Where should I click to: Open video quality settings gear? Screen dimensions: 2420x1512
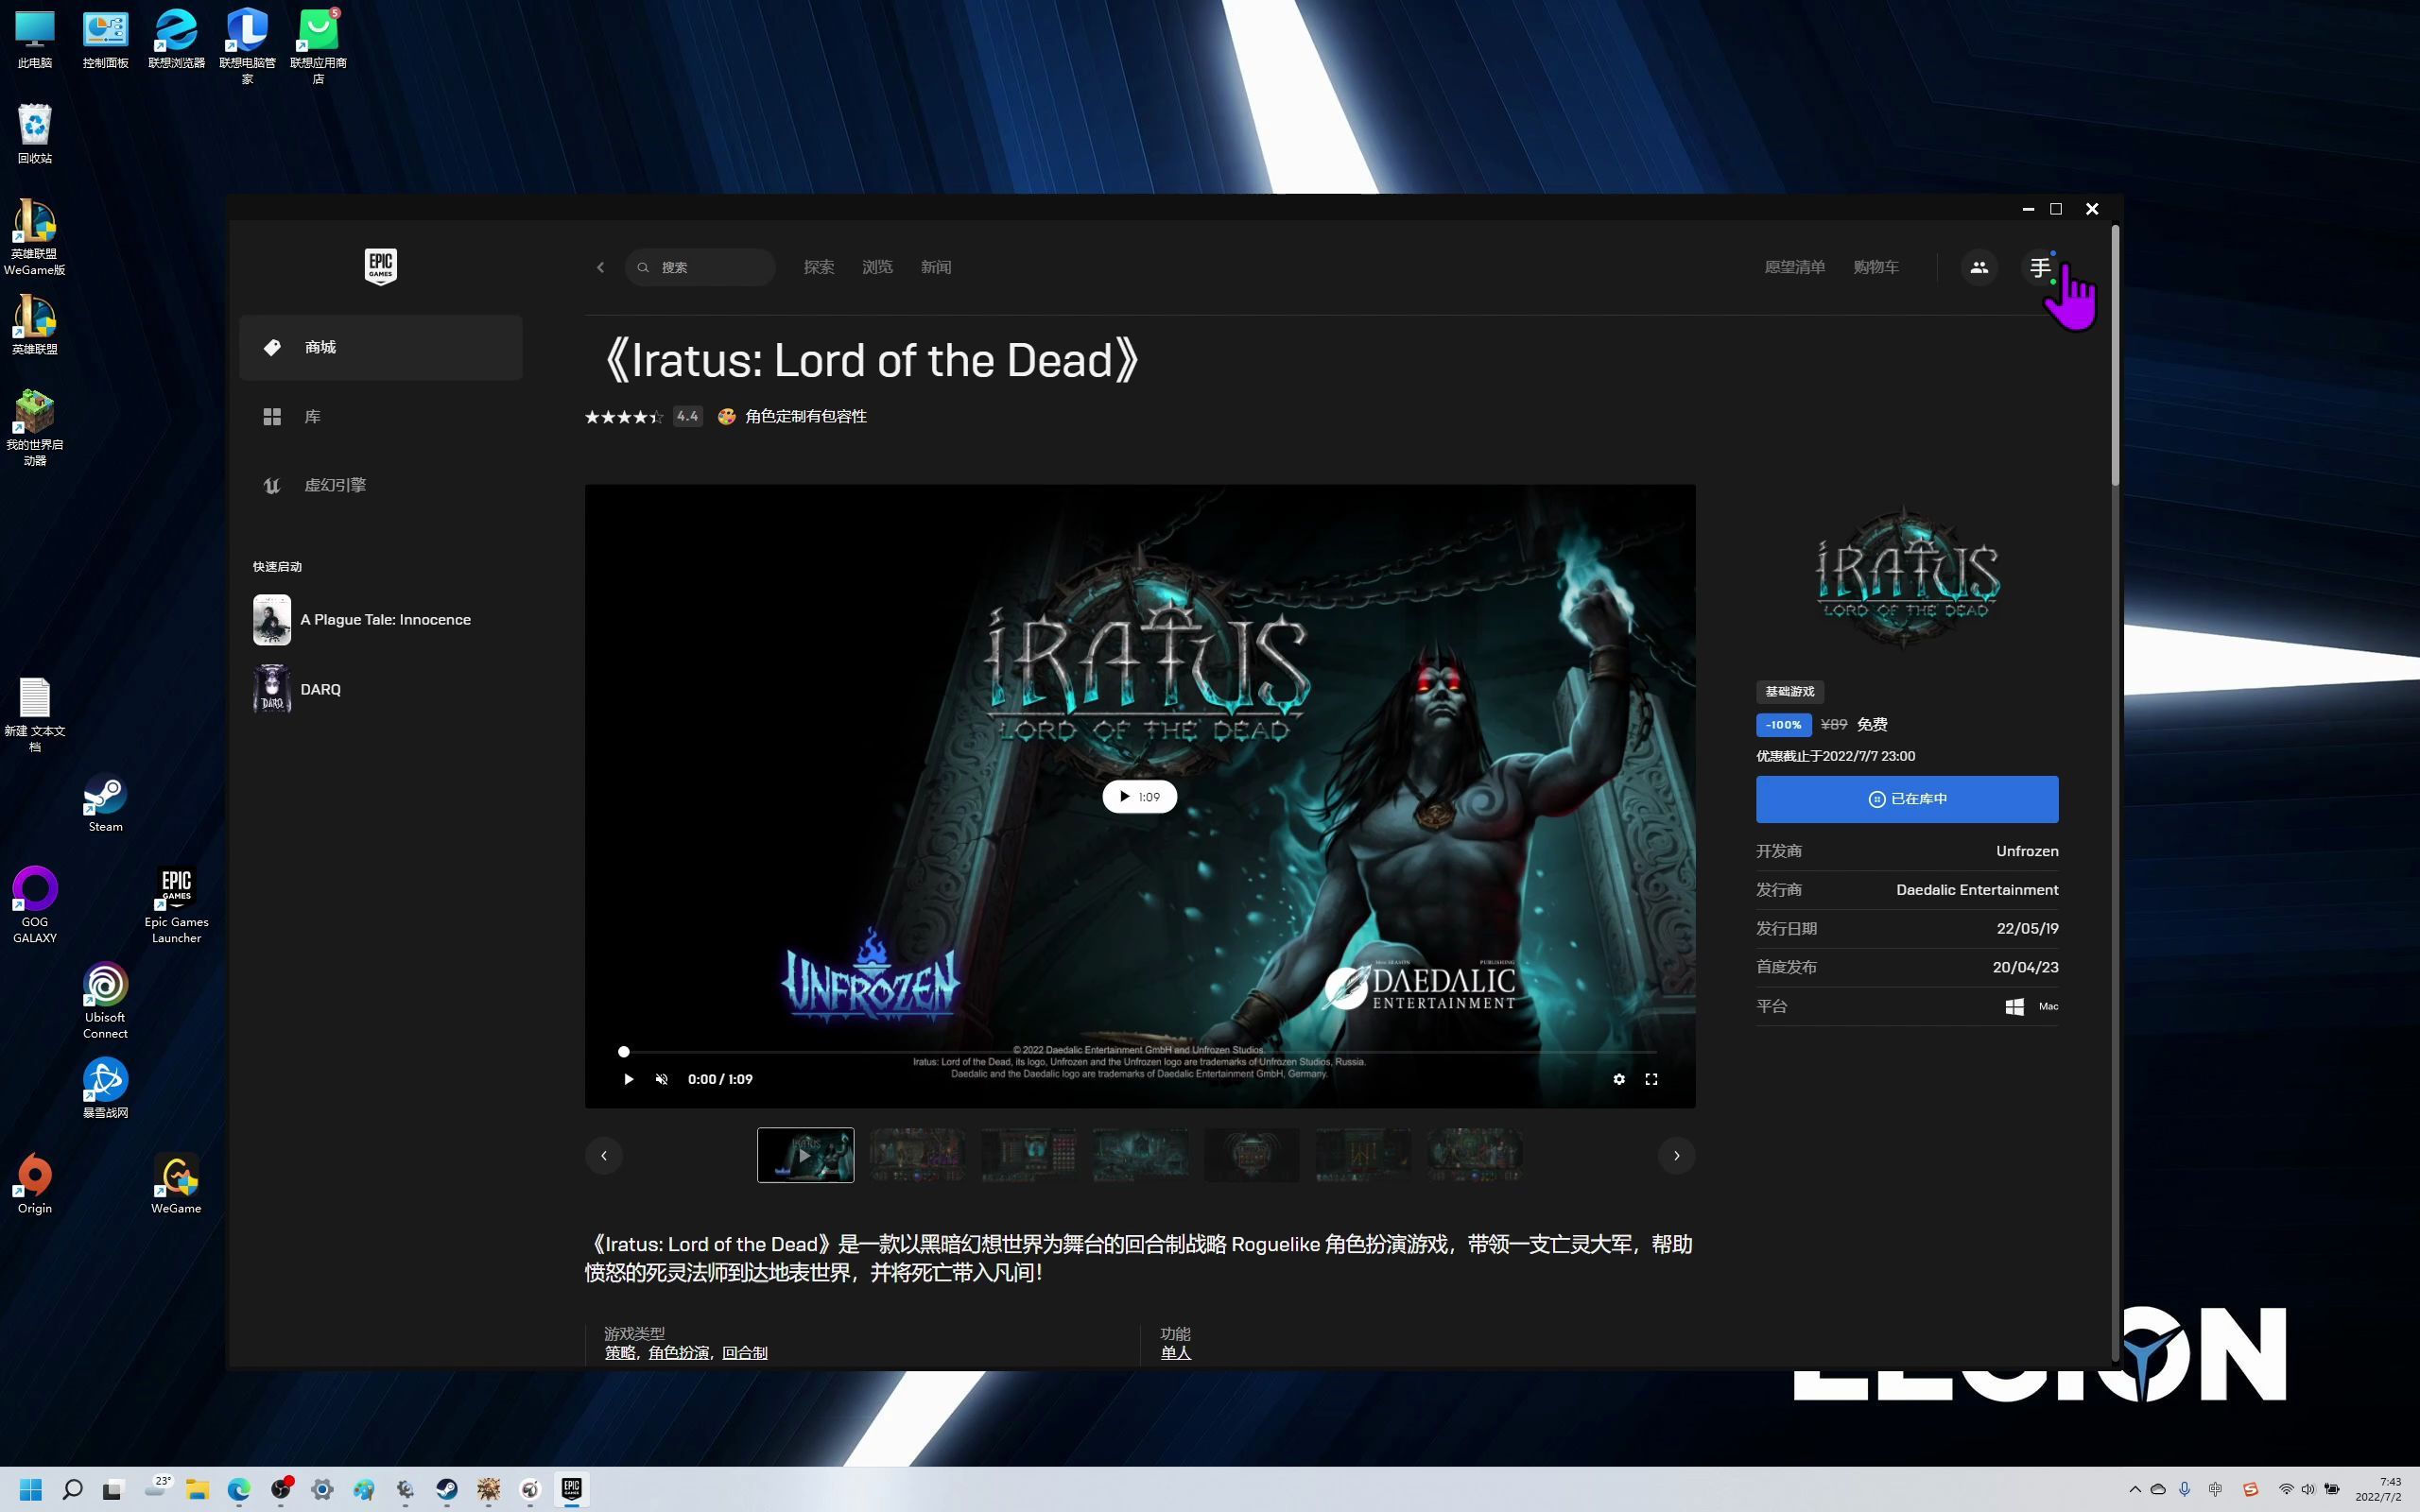[1618, 1079]
